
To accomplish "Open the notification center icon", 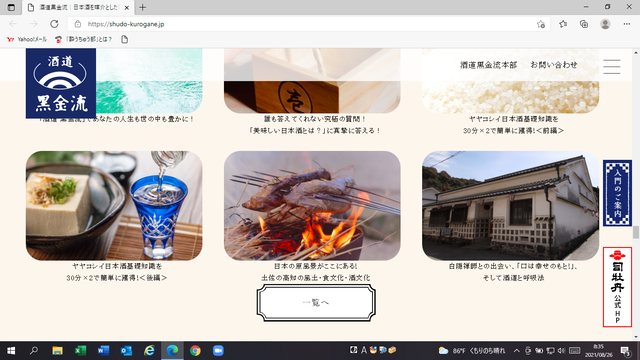I will point(625,351).
